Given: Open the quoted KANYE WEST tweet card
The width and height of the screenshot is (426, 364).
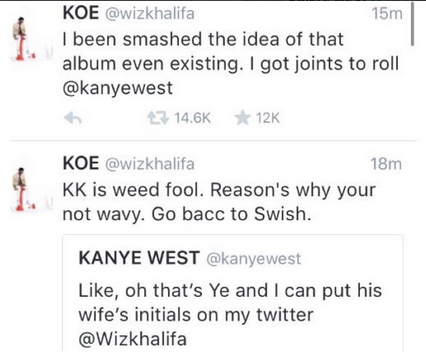Looking at the screenshot, I should [x=233, y=293].
